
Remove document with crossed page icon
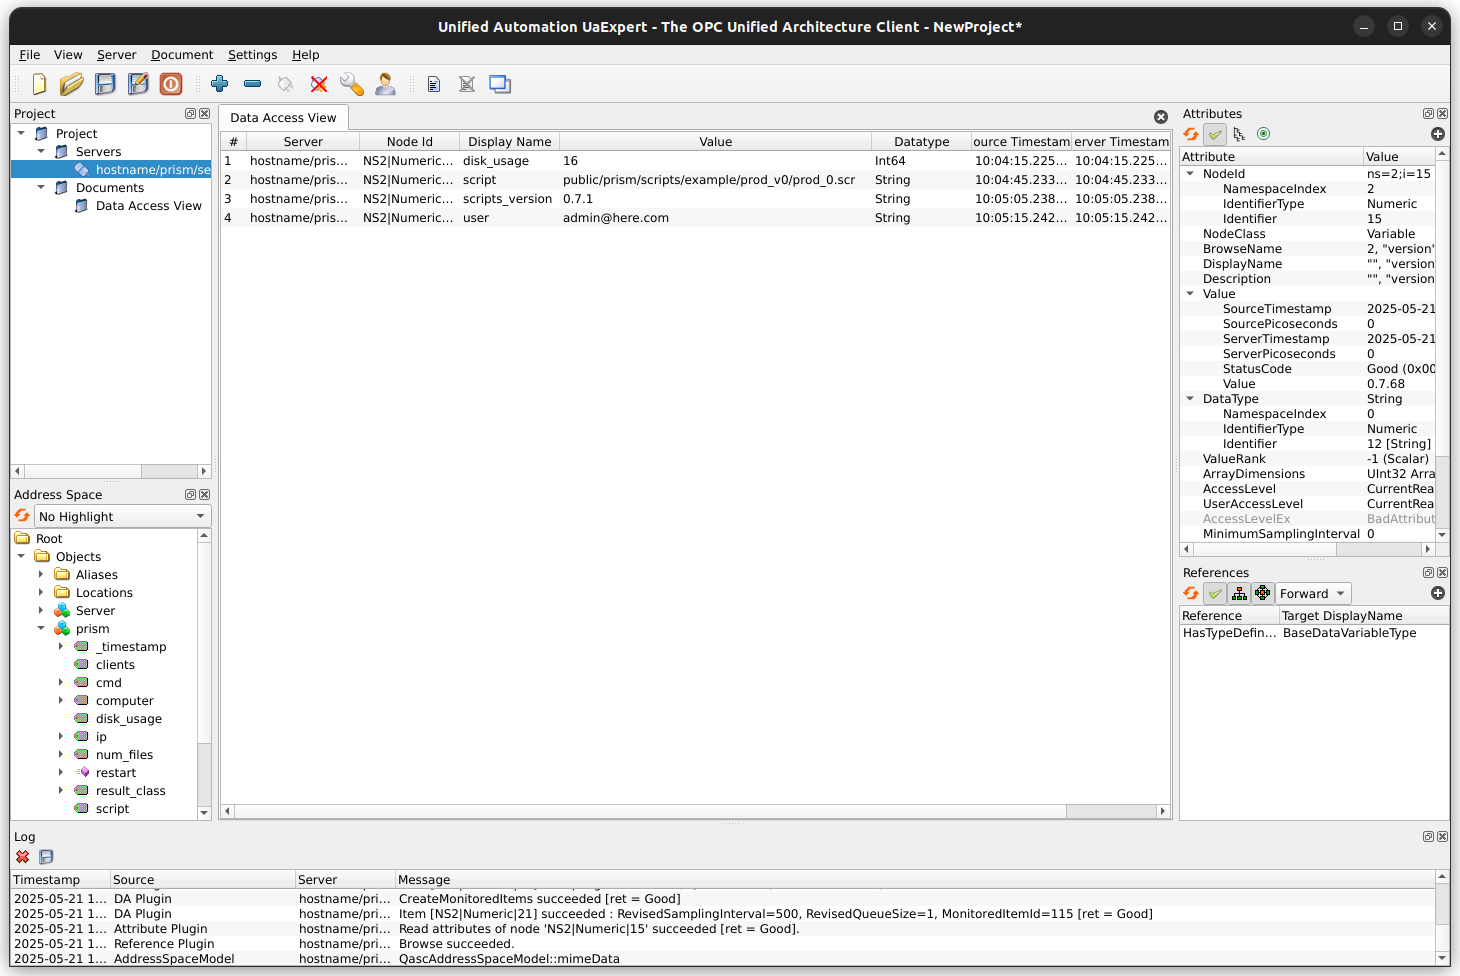[x=467, y=84]
